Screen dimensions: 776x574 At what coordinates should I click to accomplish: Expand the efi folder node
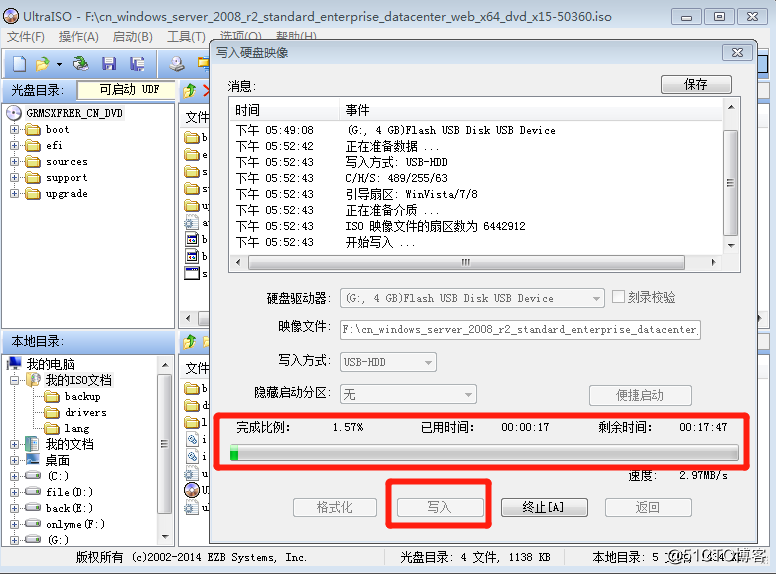pyautogui.click(x=14, y=145)
